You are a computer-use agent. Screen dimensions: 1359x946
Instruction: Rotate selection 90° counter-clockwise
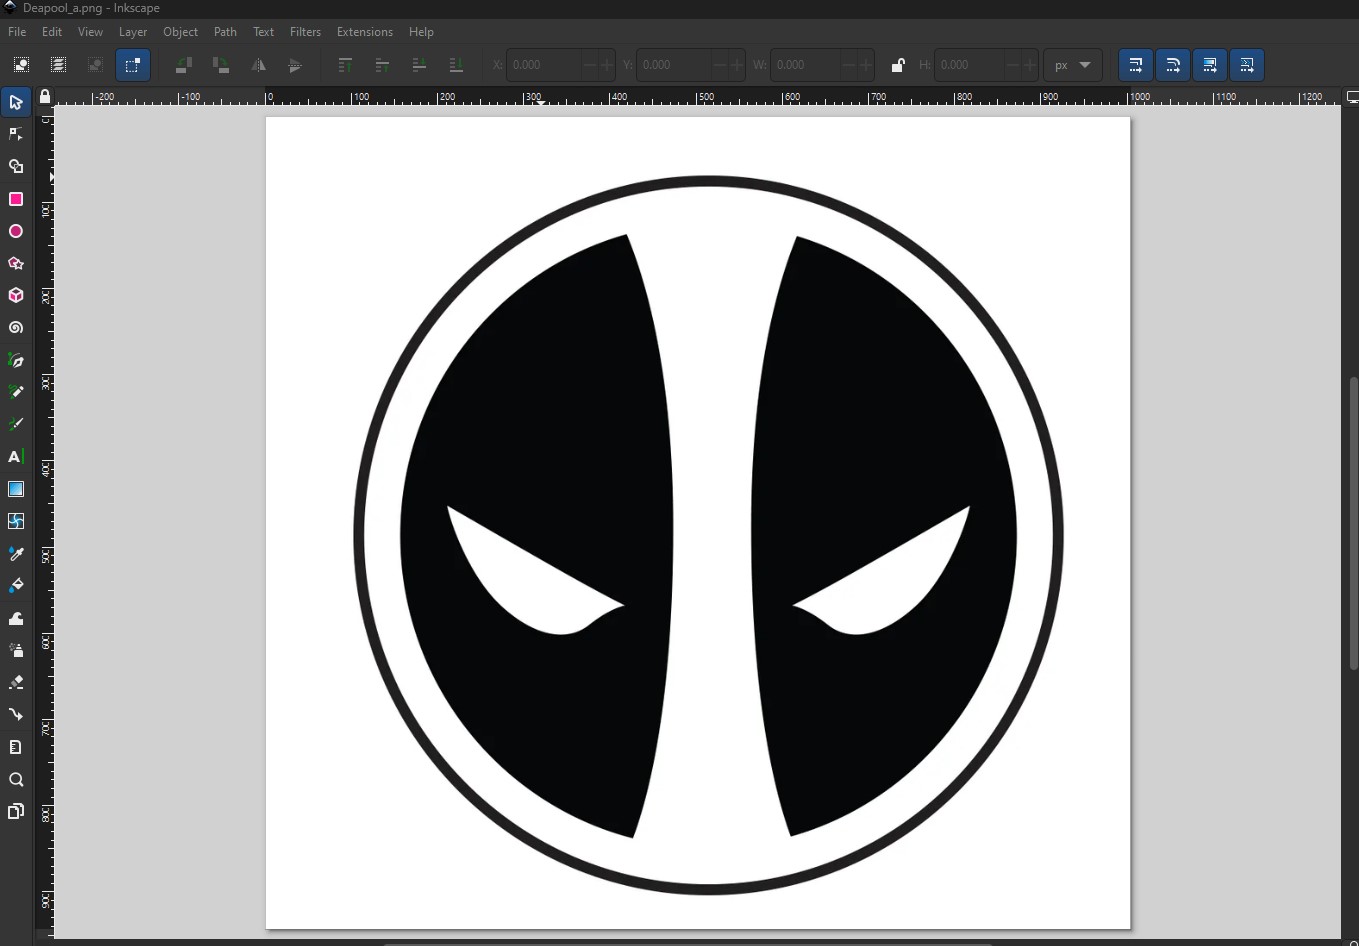coord(184,65)
